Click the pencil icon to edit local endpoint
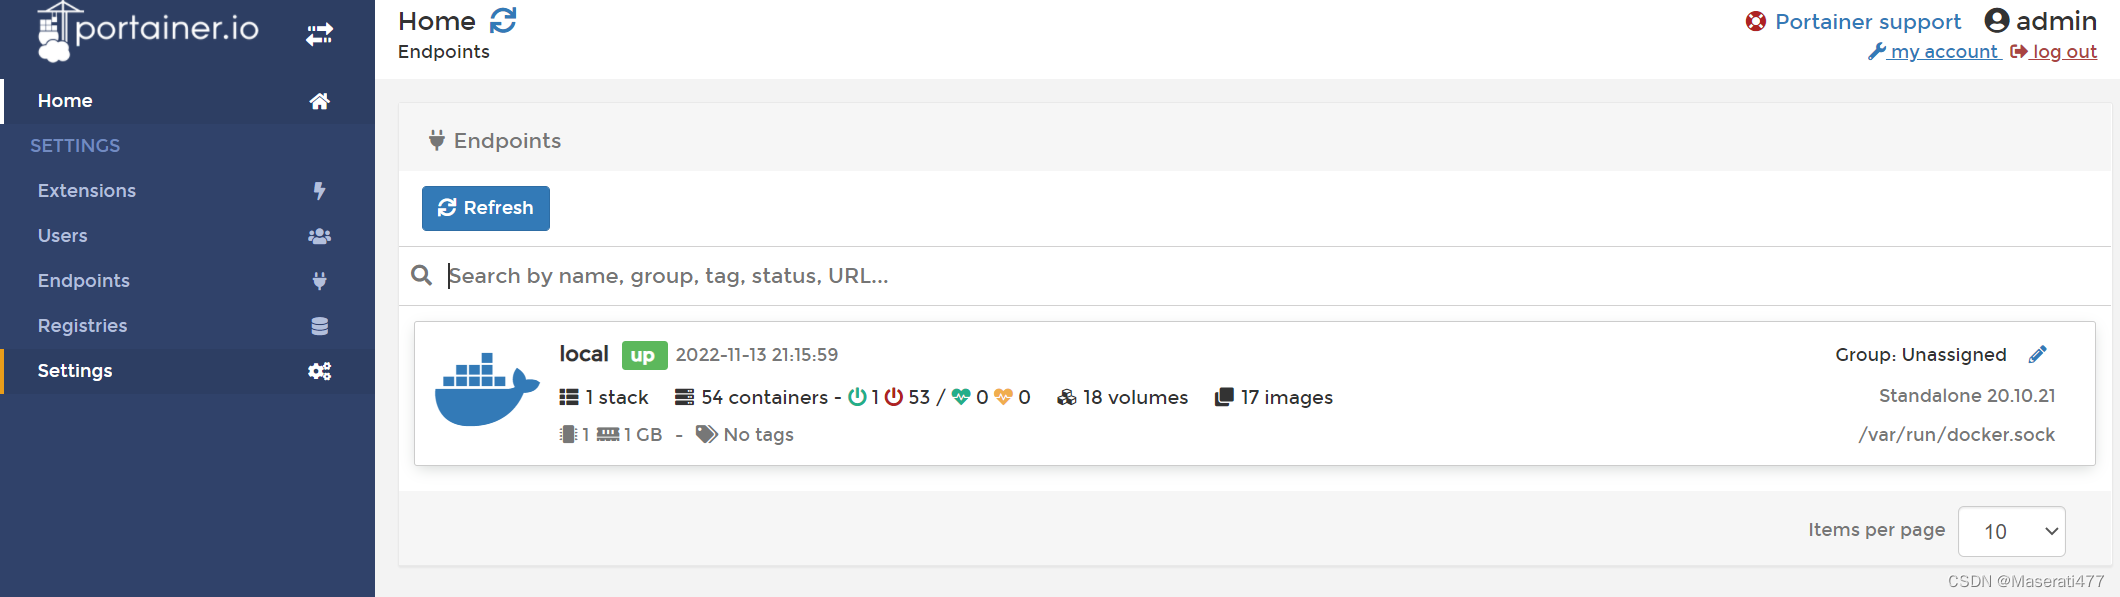The width and height of the screenshot is (2120, 597). 2037,354
